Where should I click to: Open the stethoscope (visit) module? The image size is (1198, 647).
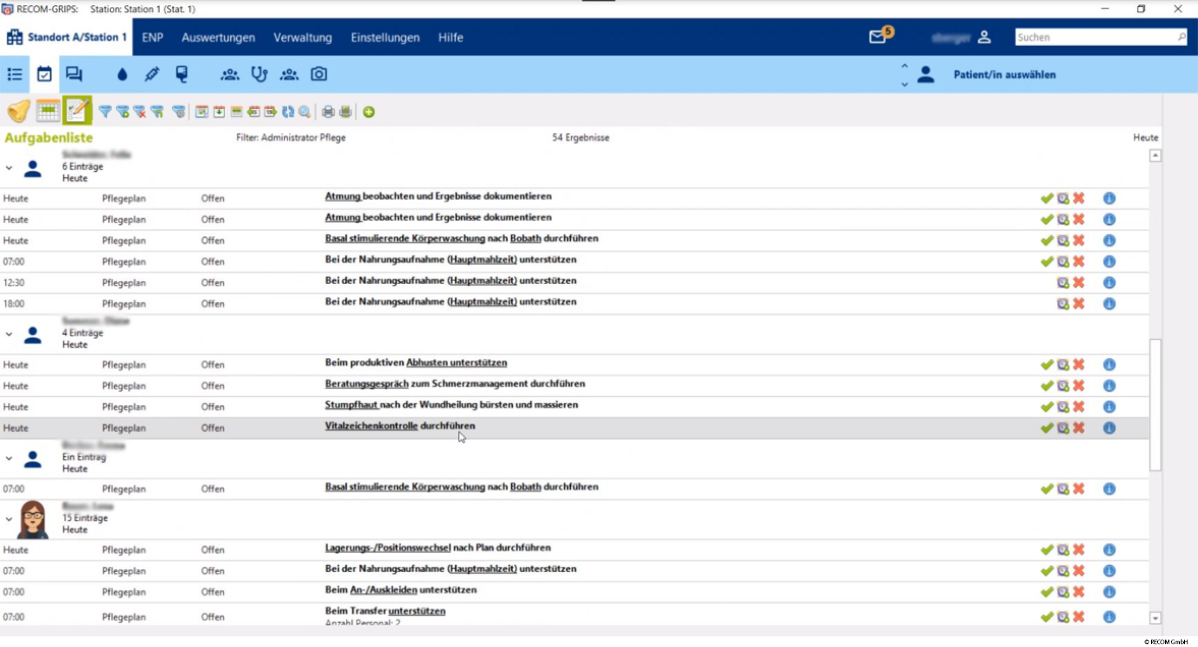pyautogui.click(x=259, y=74)
